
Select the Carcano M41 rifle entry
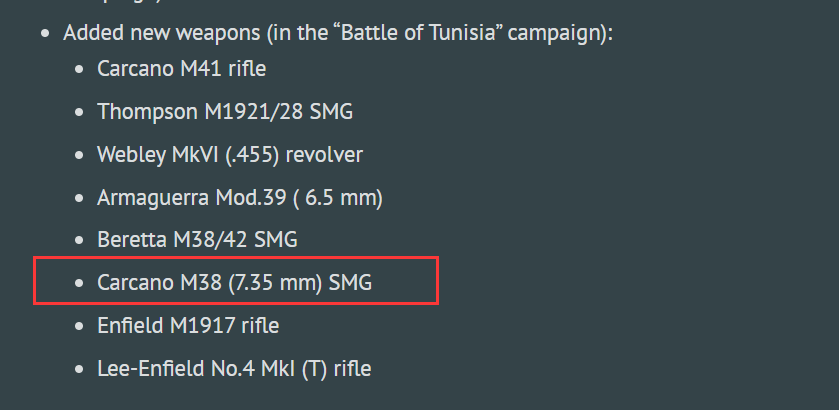pyautogui.click(x=181, y=69)
